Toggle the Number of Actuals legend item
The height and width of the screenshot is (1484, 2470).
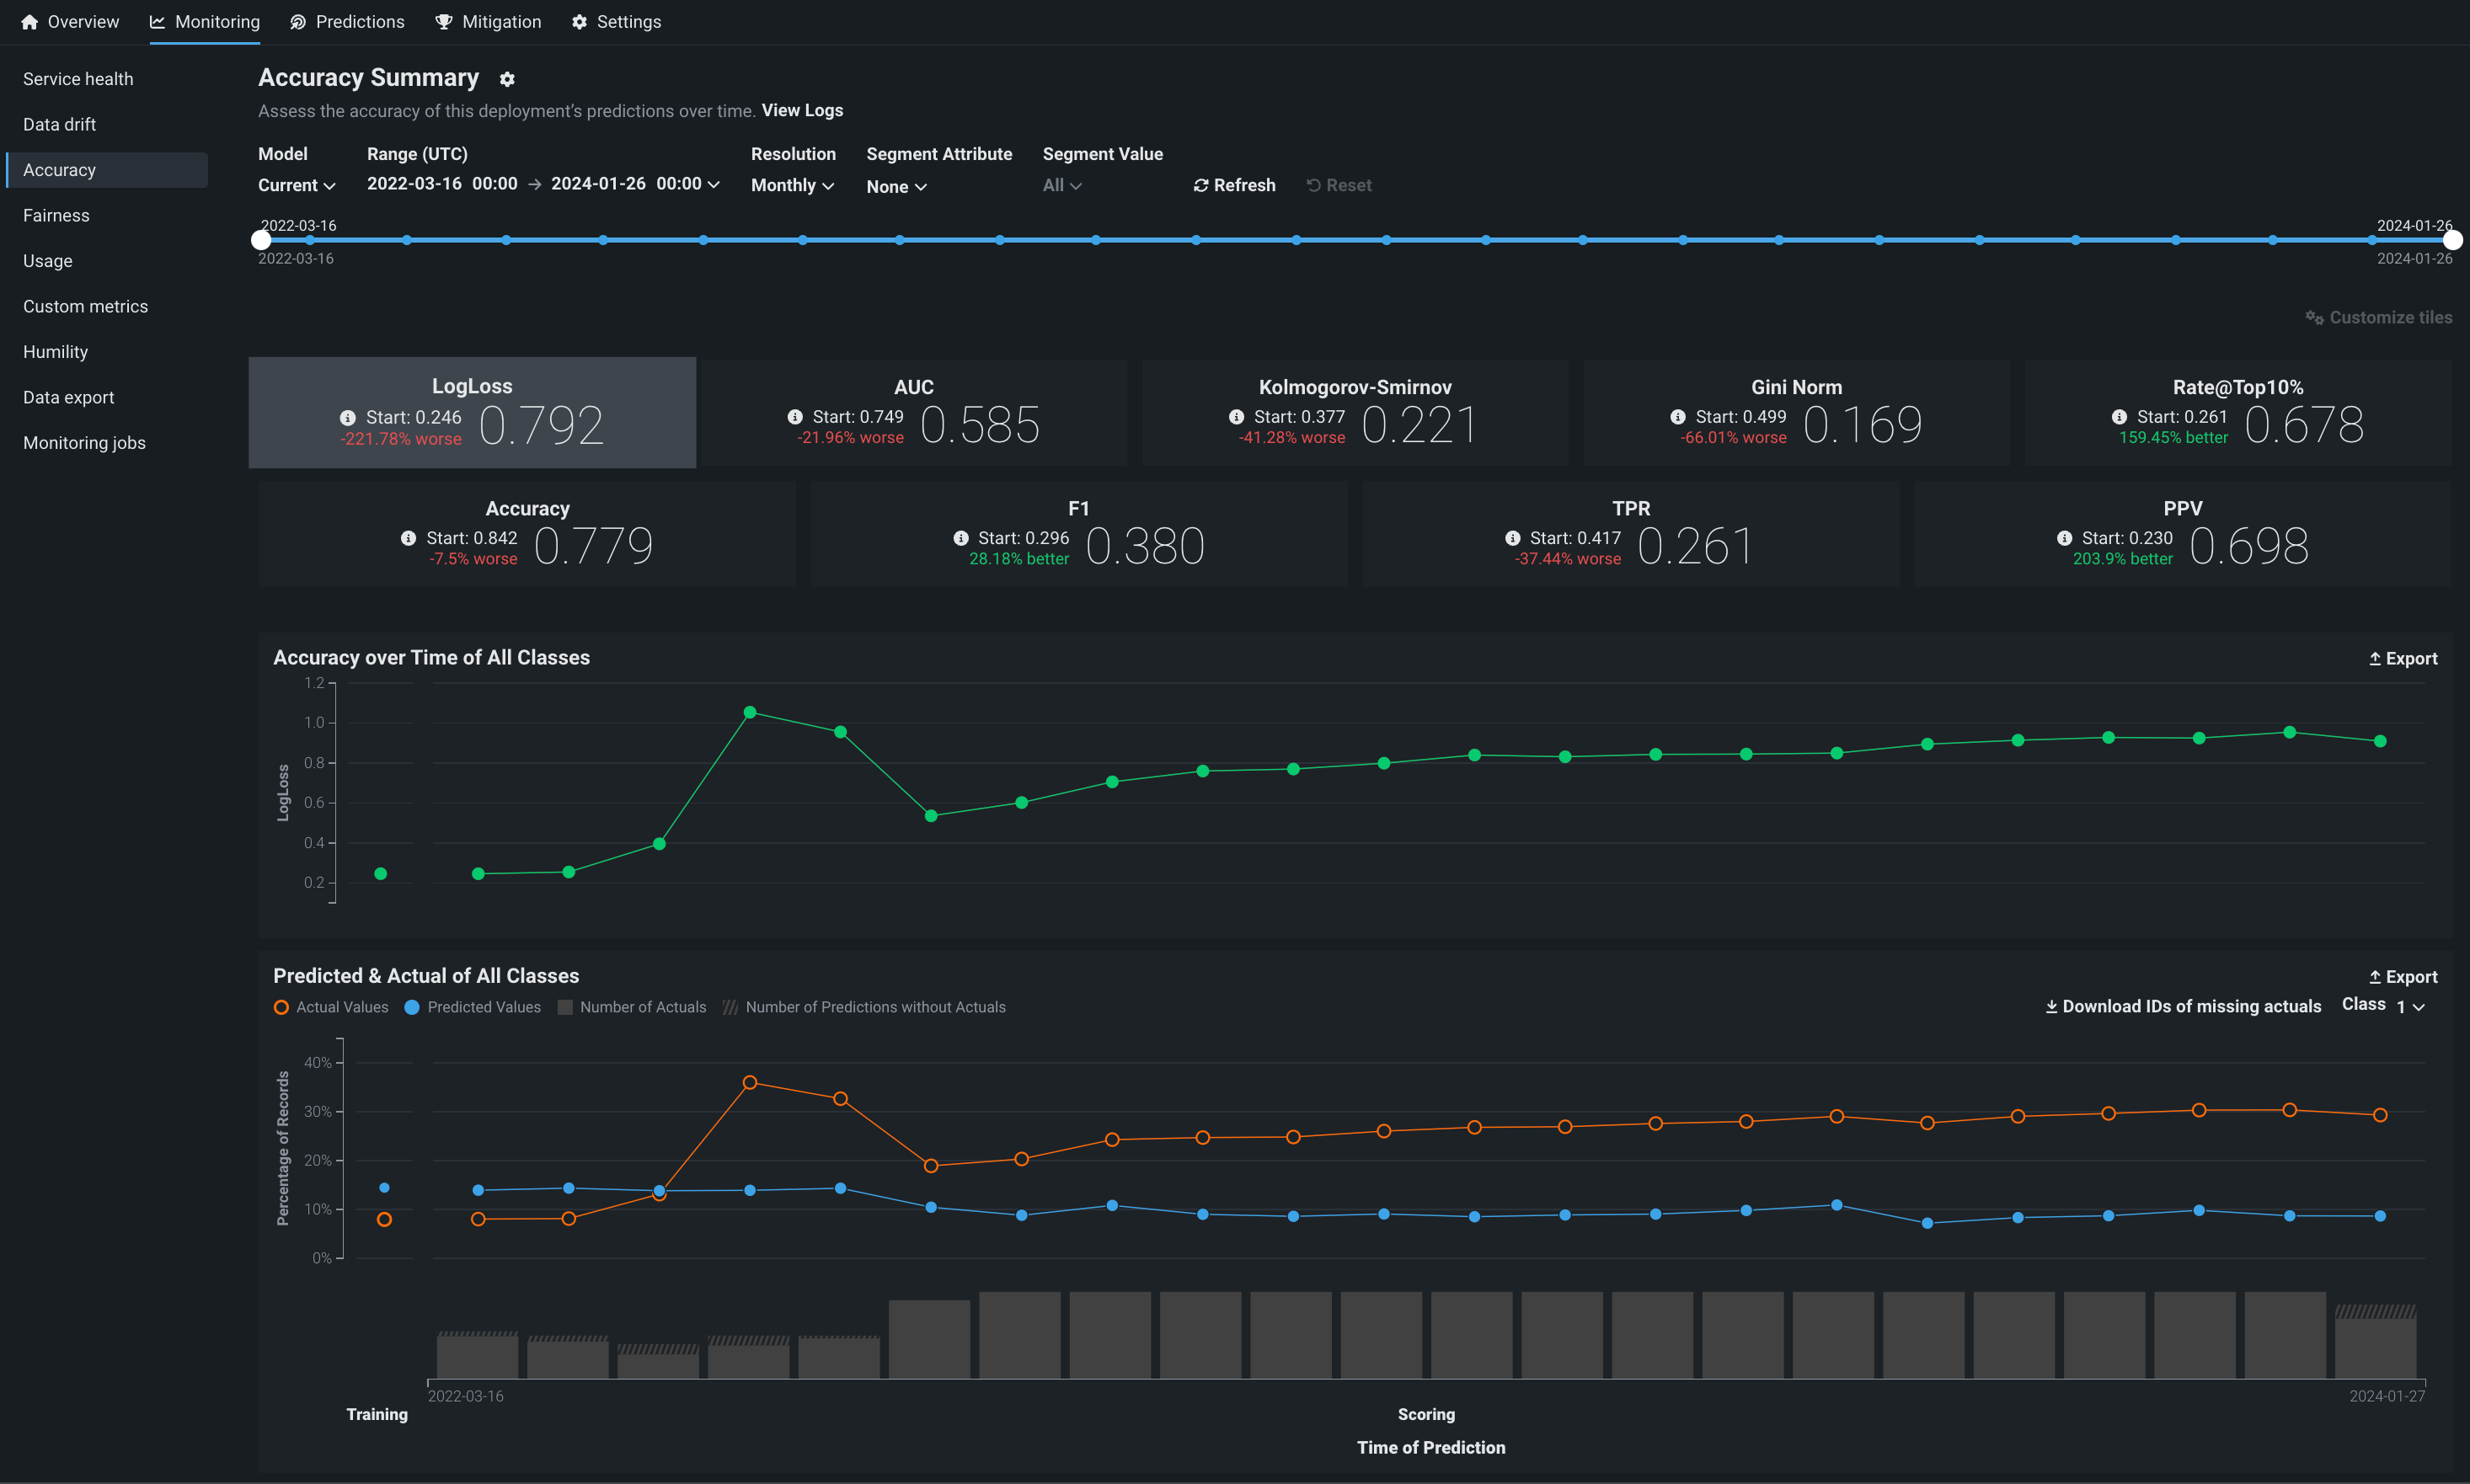[x=631, y=1007]
